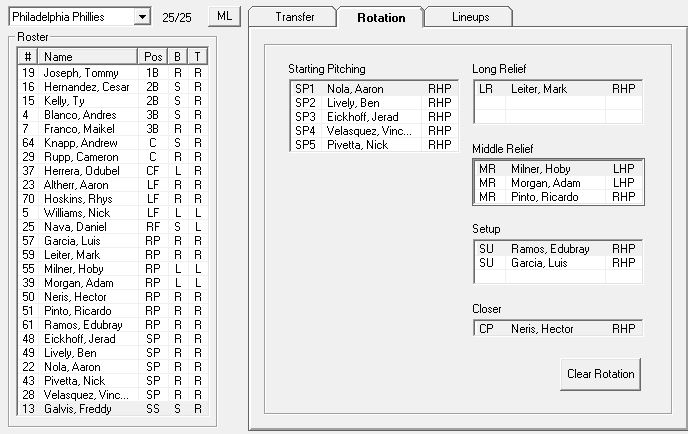Click the # column header in the roster
This screenshot has width=688, height=434.
pos(28,57)
